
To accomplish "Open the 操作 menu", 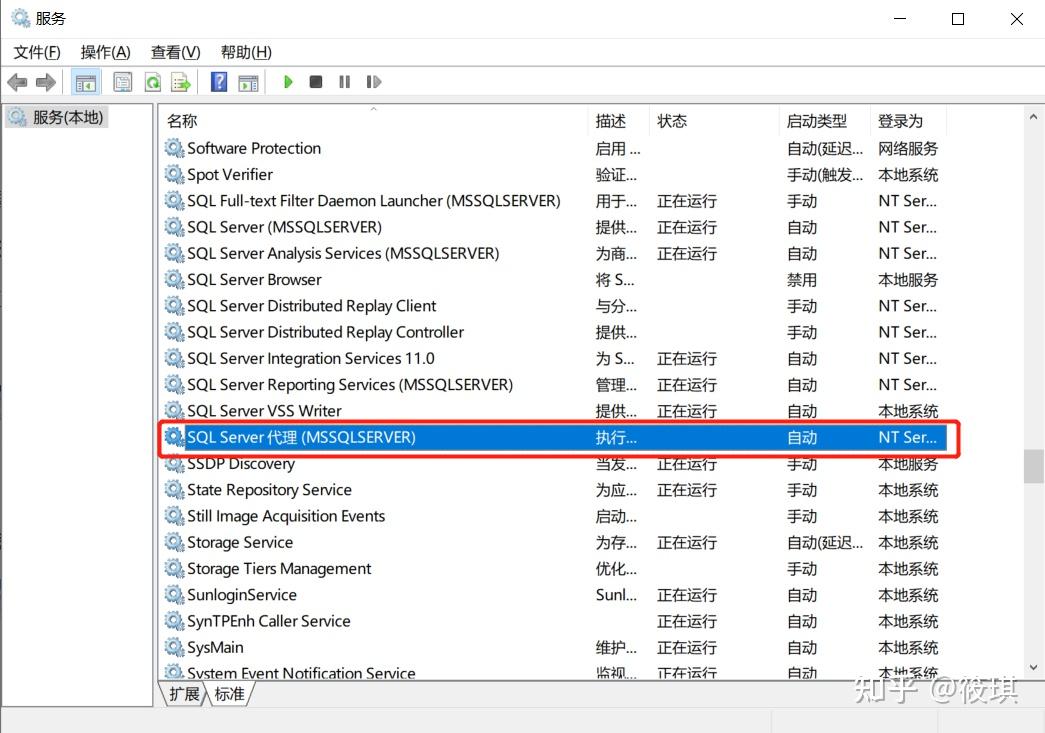I will pos(104,52).
